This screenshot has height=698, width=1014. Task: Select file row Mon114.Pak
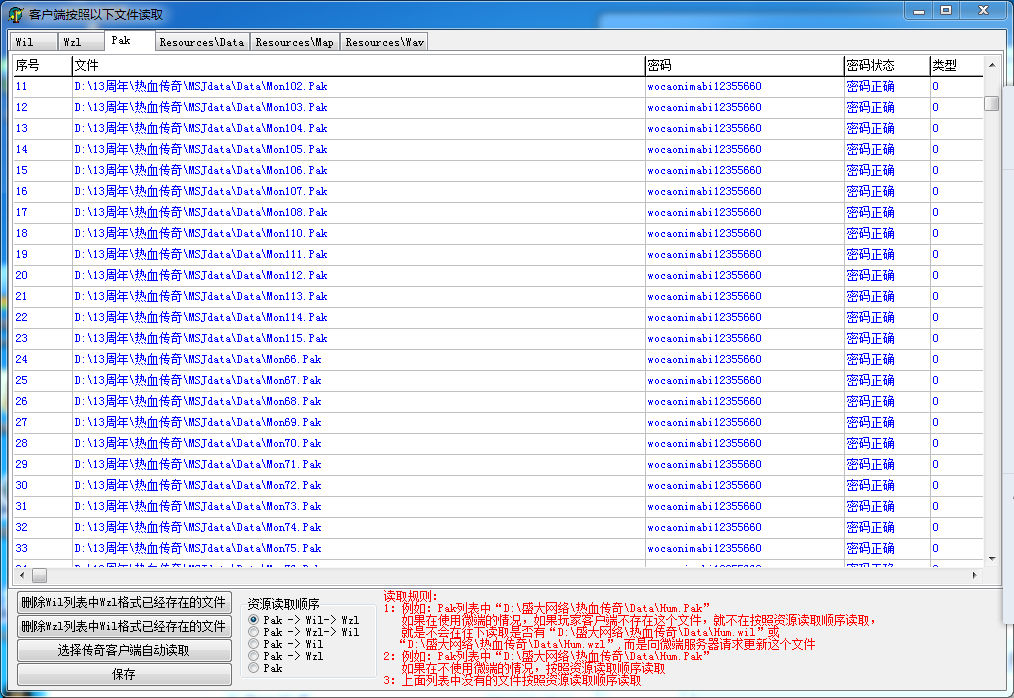tap(498, 318)
